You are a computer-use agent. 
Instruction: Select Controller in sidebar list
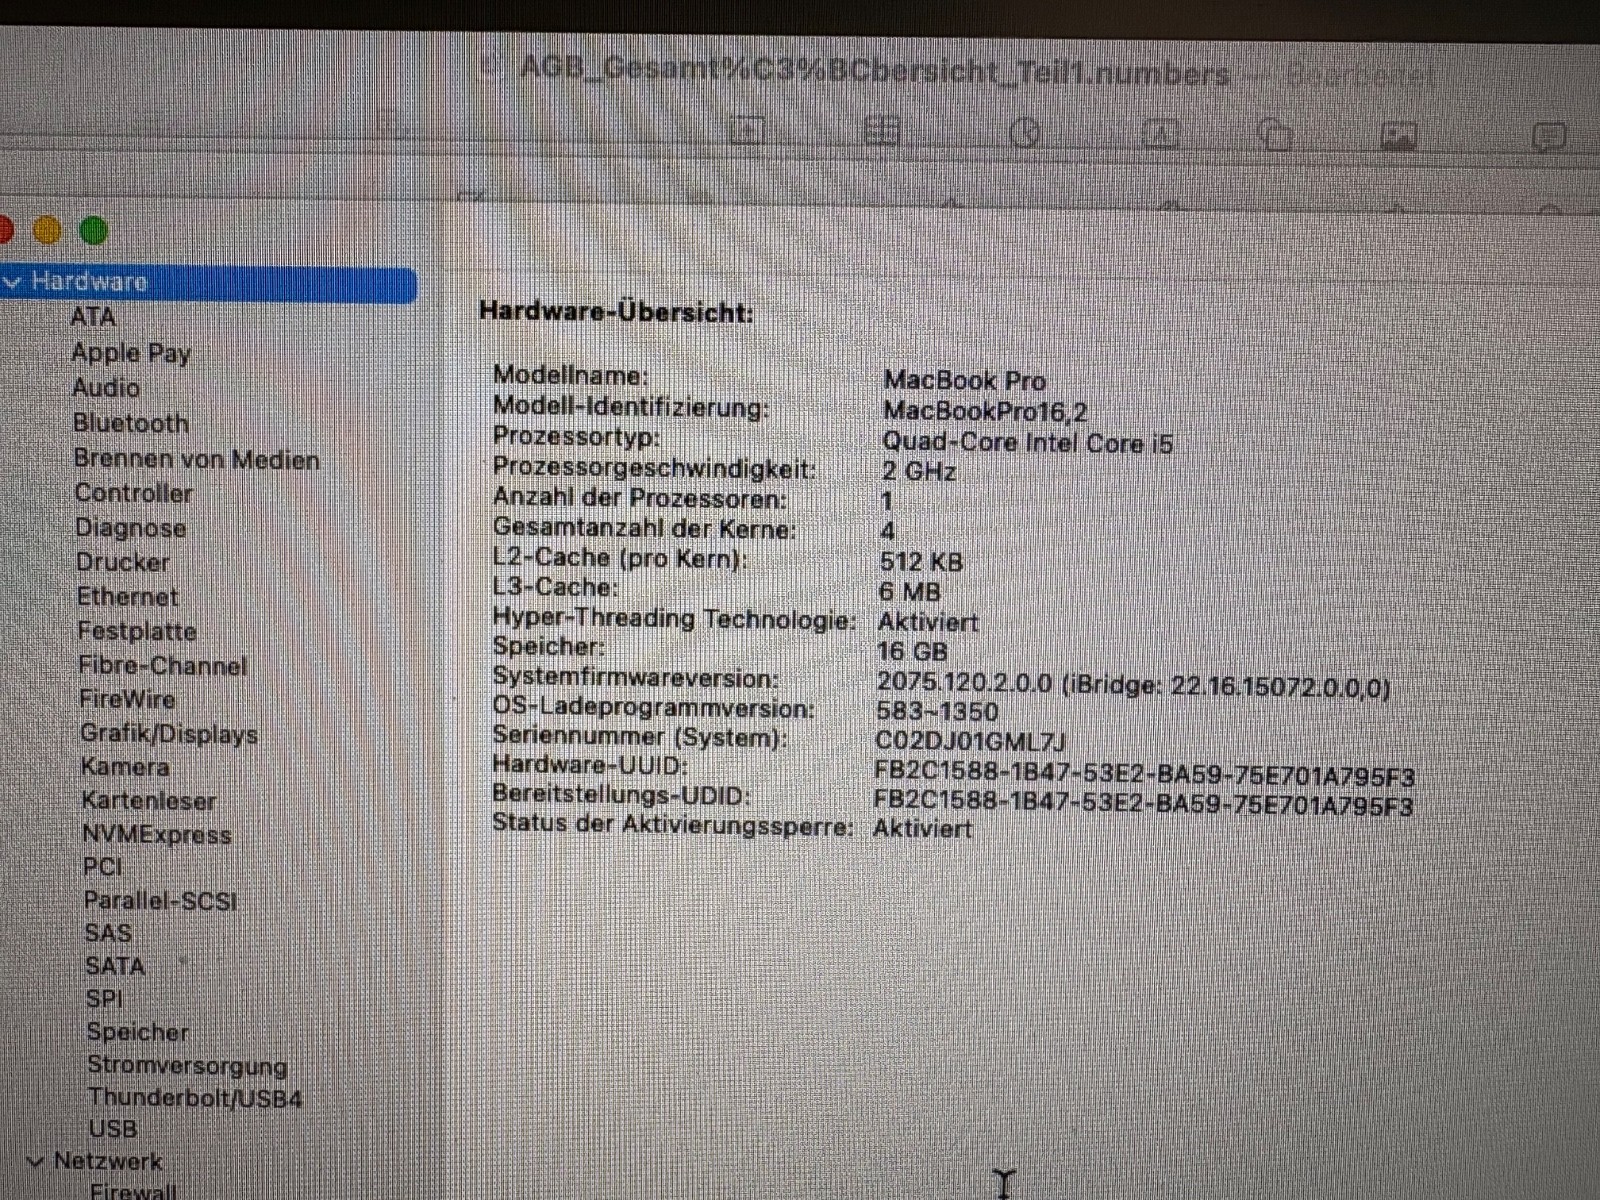click(x=133, y=493)
